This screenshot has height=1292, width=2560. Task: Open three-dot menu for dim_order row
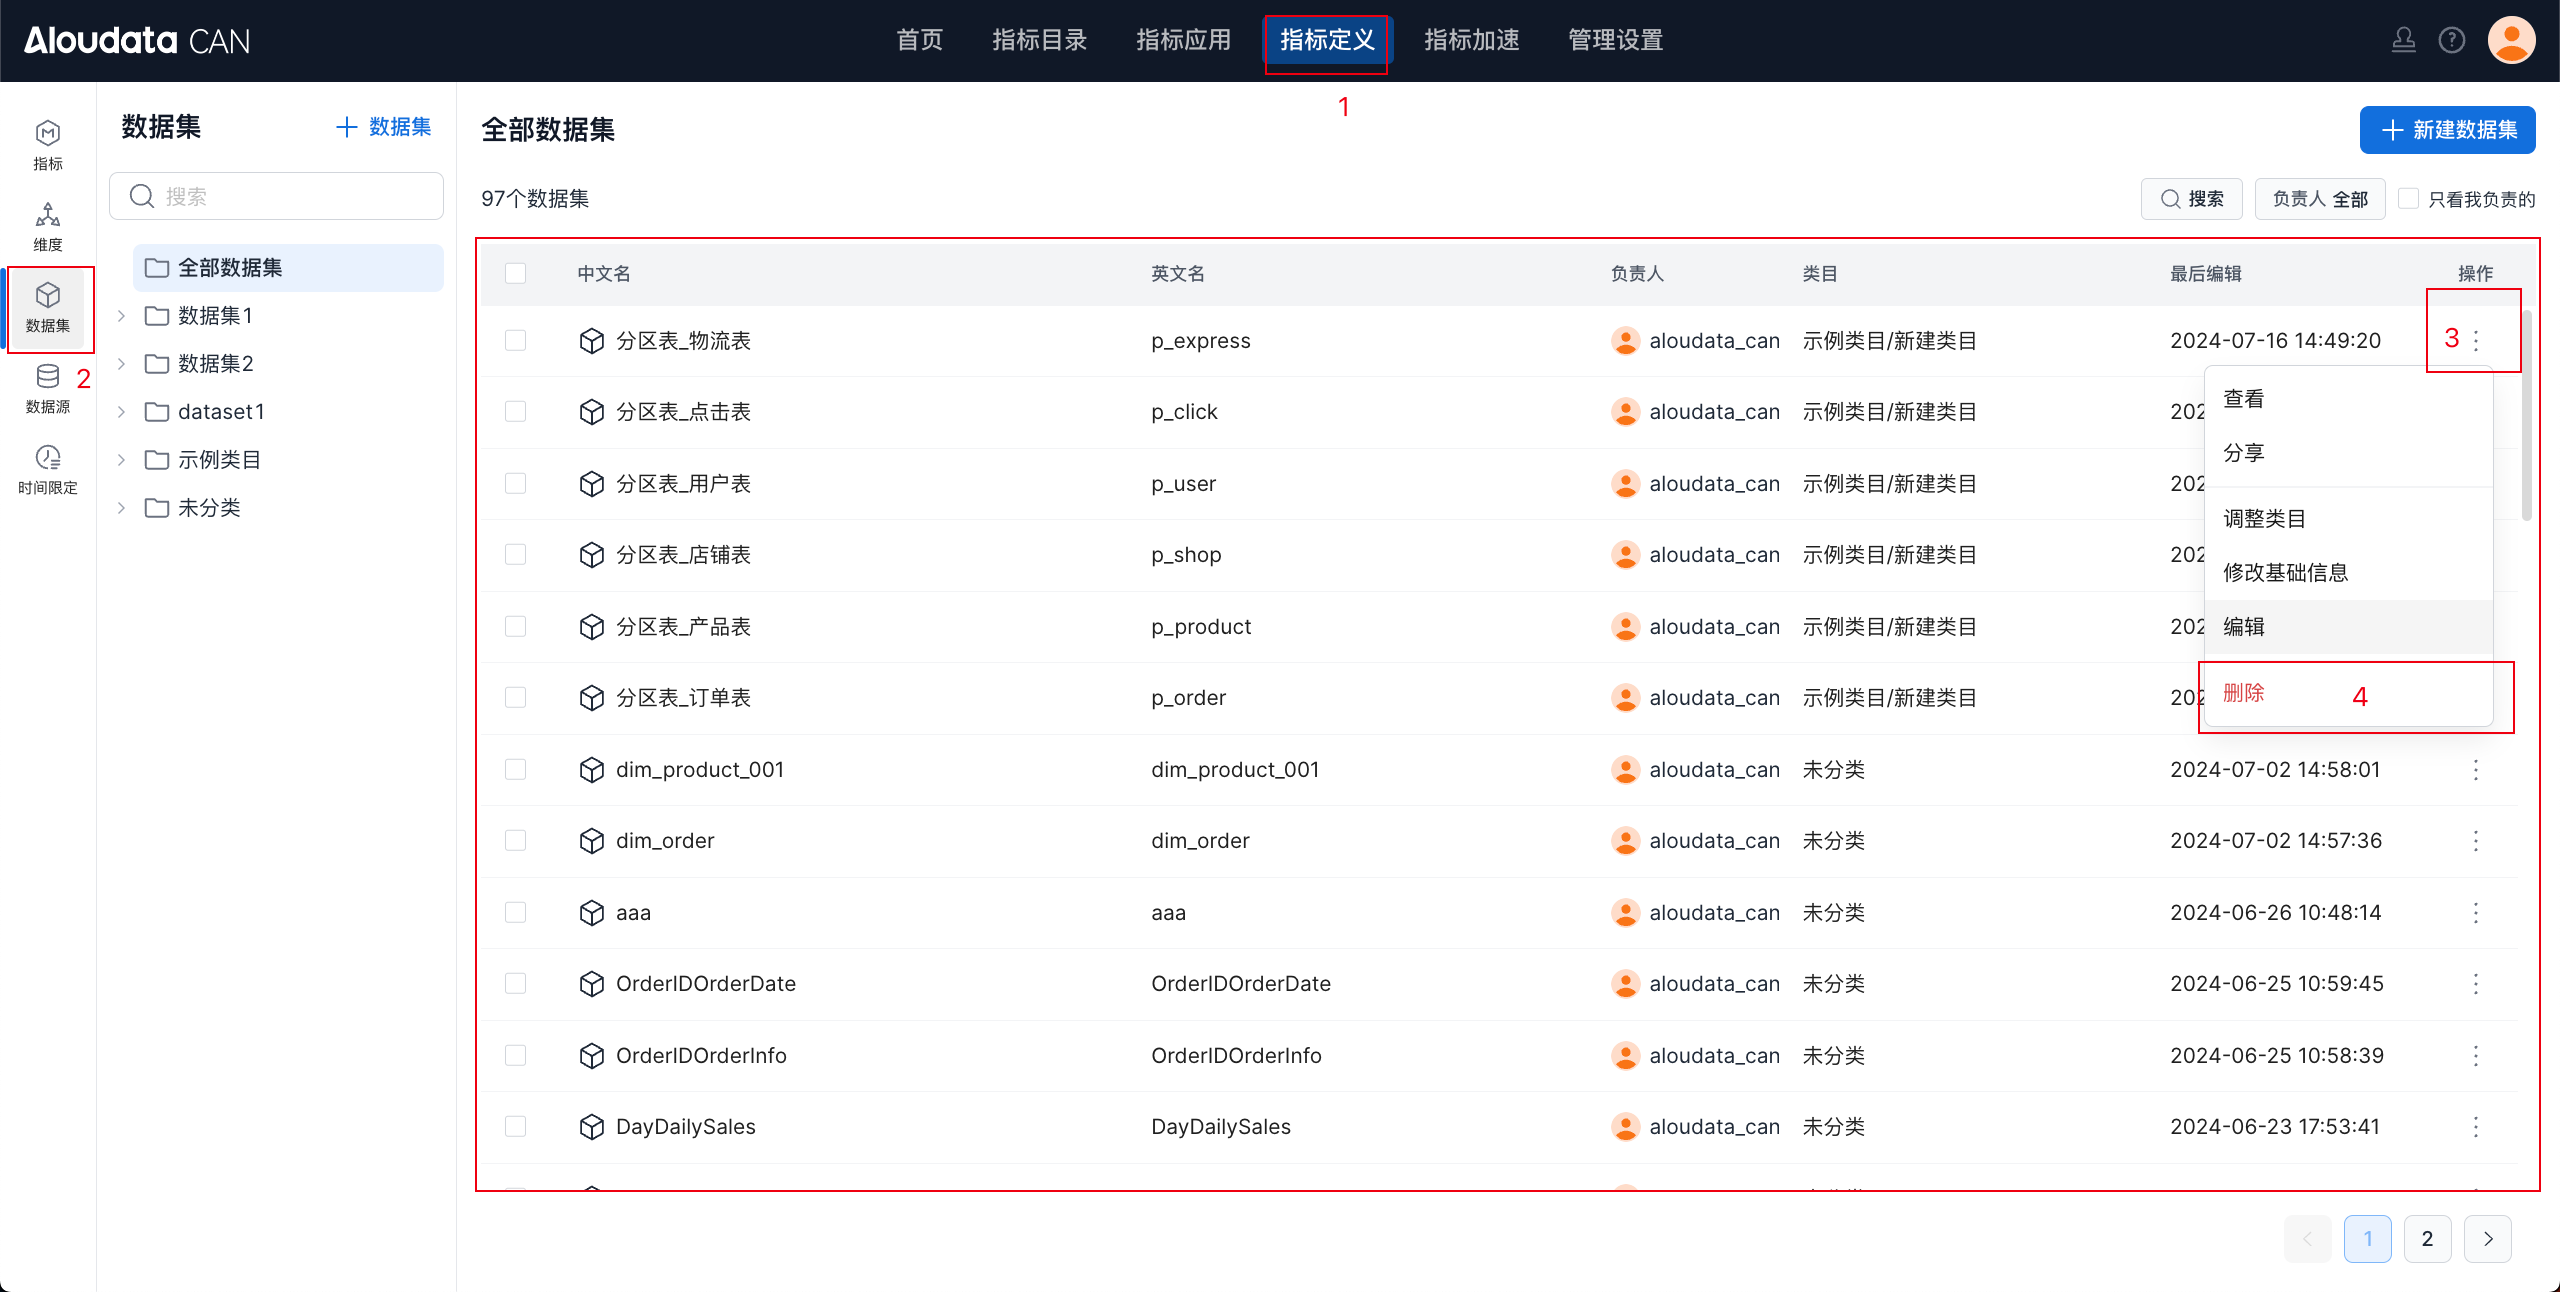pos(2476,841)
